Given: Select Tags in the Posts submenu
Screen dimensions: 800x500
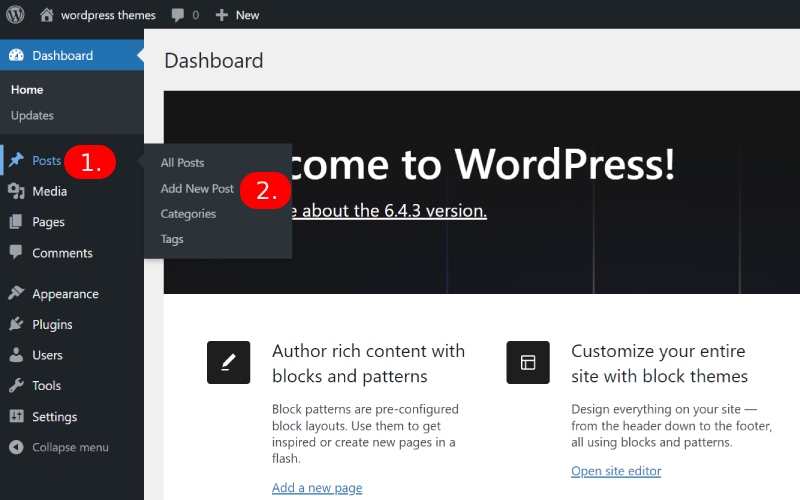Looking at the screenshot, I should click(x=172, y=240).
